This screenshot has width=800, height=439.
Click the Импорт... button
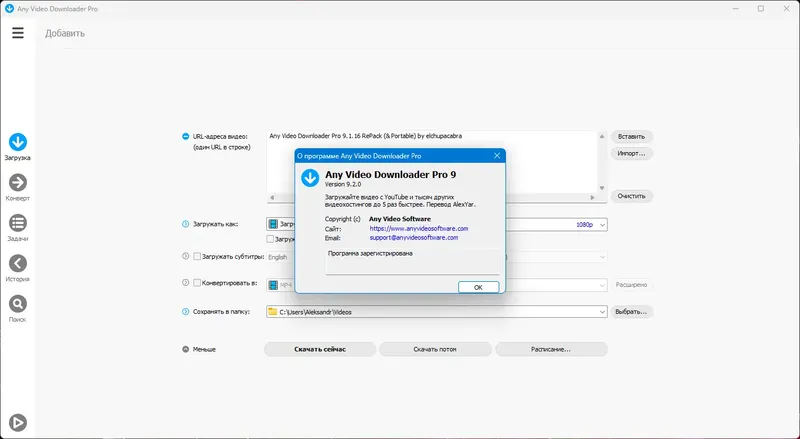click(x=632, y=153)
